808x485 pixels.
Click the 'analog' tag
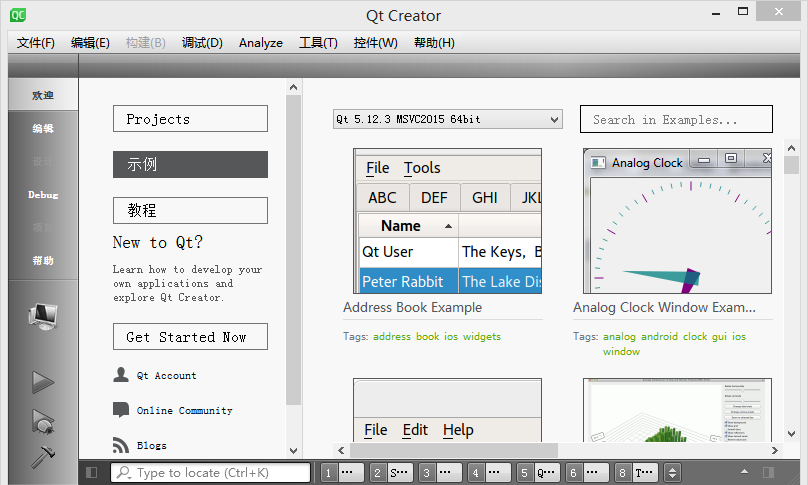point(619,337)
